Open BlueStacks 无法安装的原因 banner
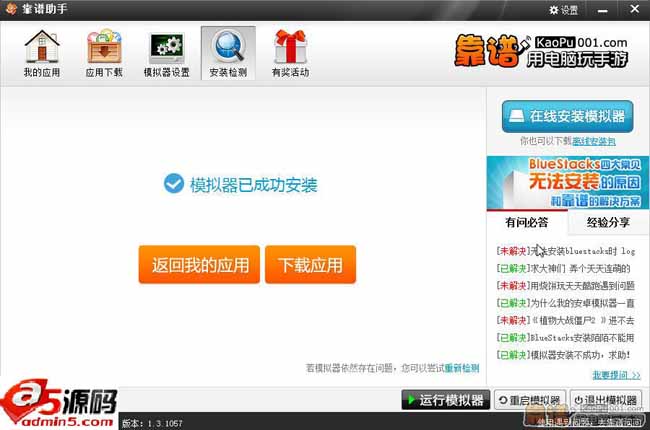 (568, 182)
